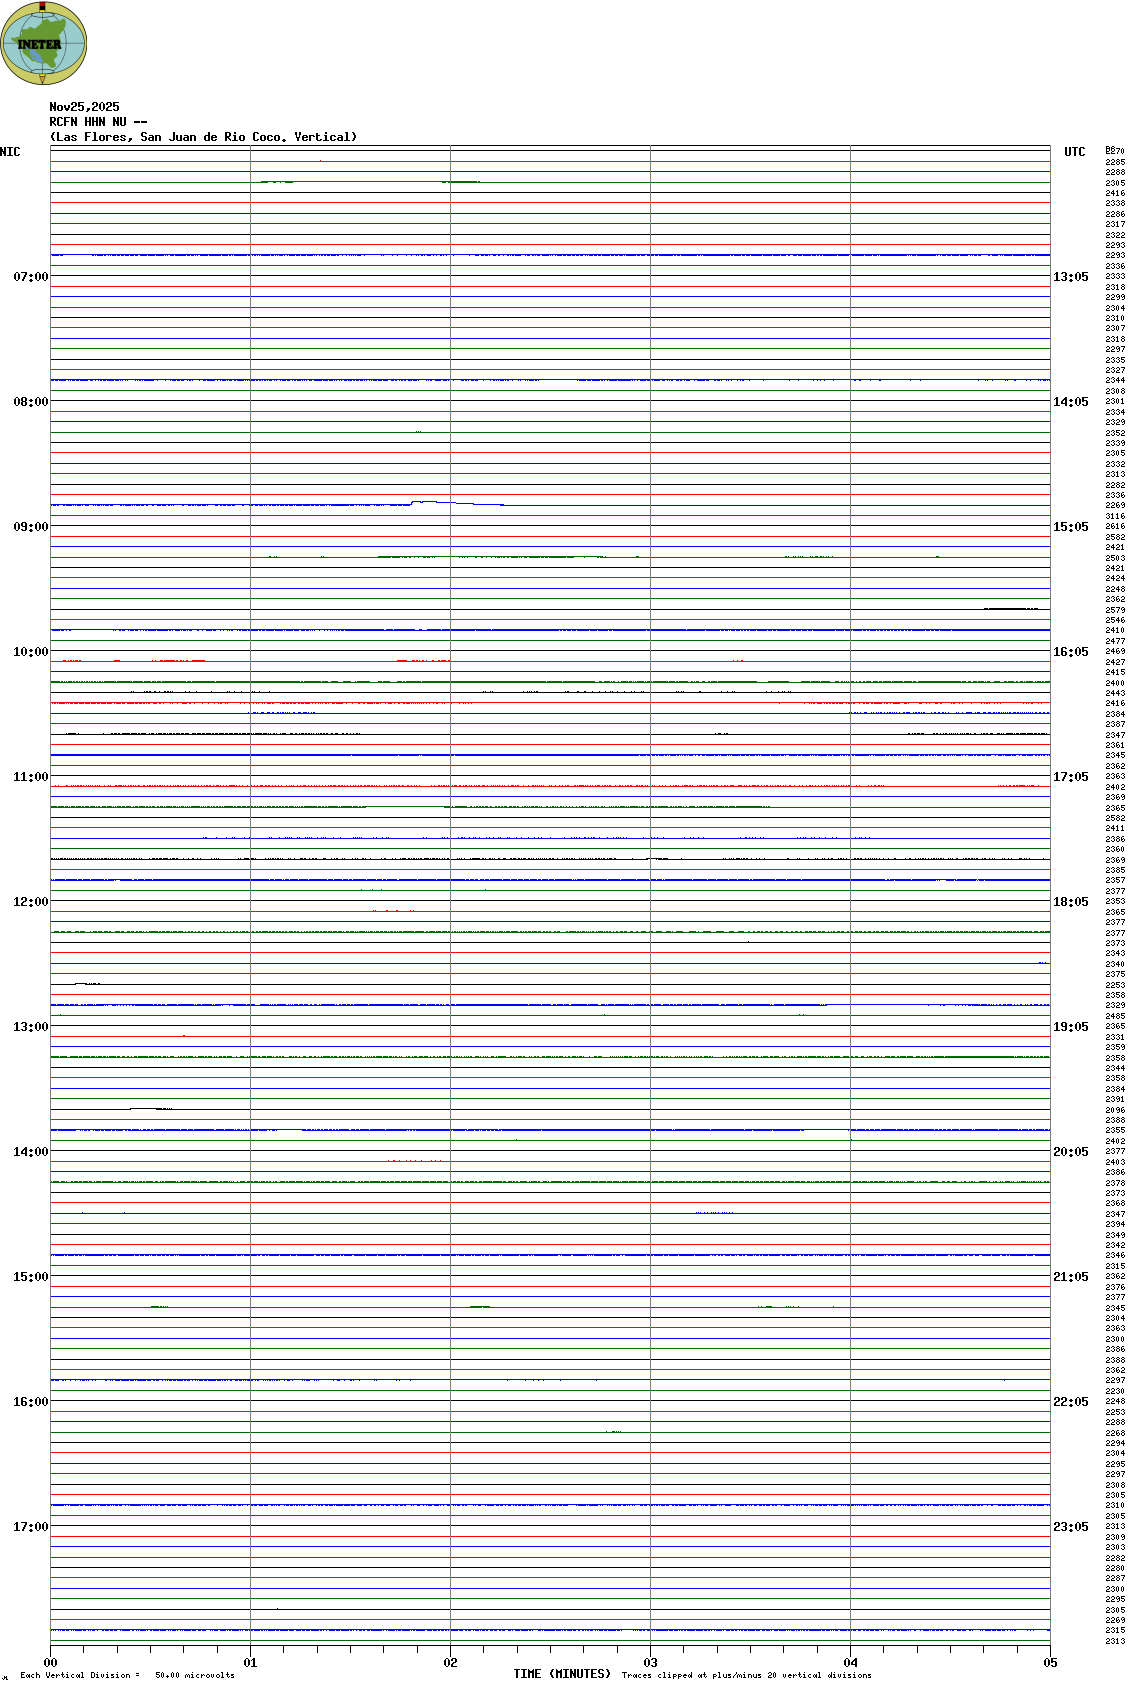
Task: Select the 12:00 local time marker
Action: 30,902
